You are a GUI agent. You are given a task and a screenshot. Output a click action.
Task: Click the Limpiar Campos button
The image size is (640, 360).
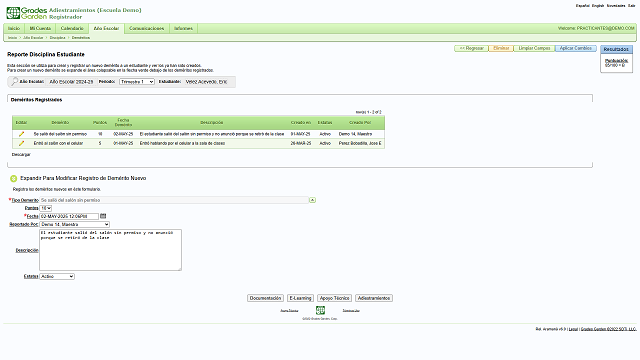534,48
